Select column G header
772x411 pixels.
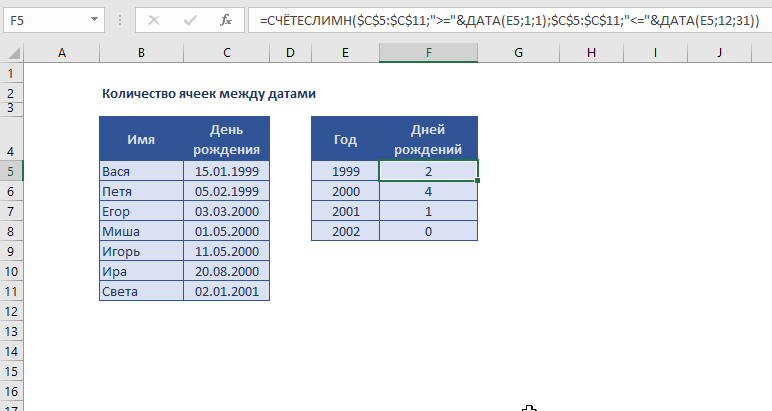518,53
